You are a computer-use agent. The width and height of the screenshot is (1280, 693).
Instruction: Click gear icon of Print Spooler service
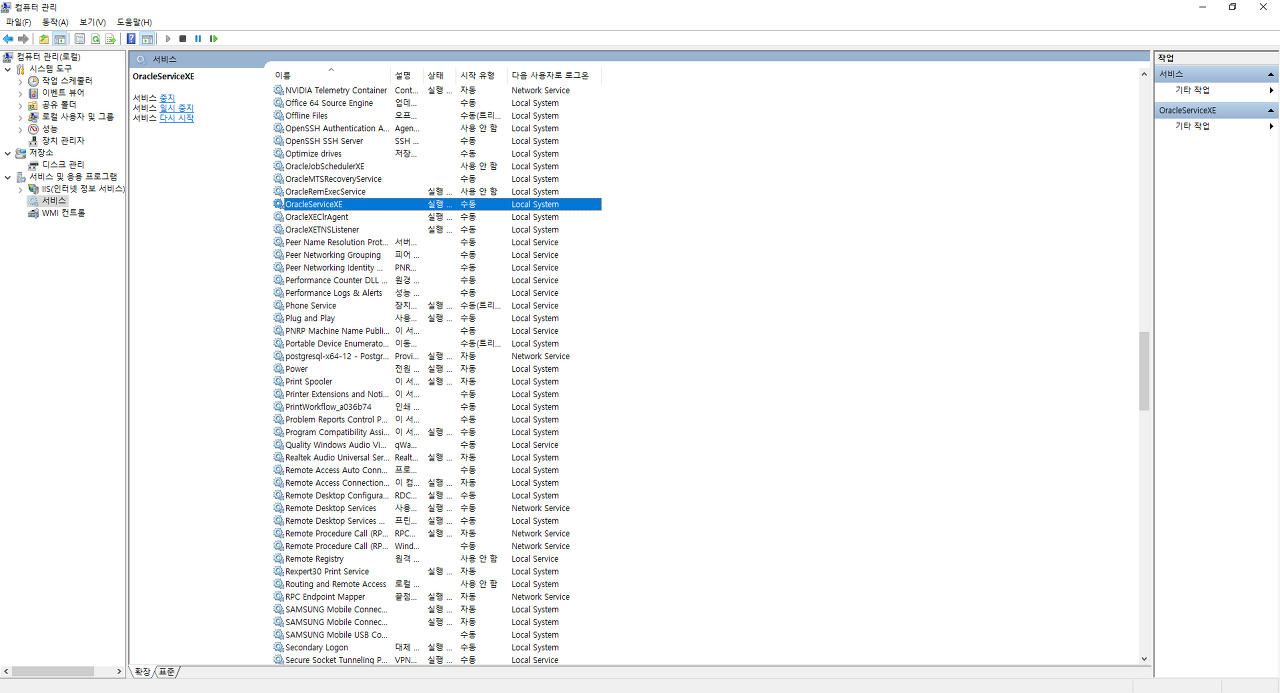[279, 382]
